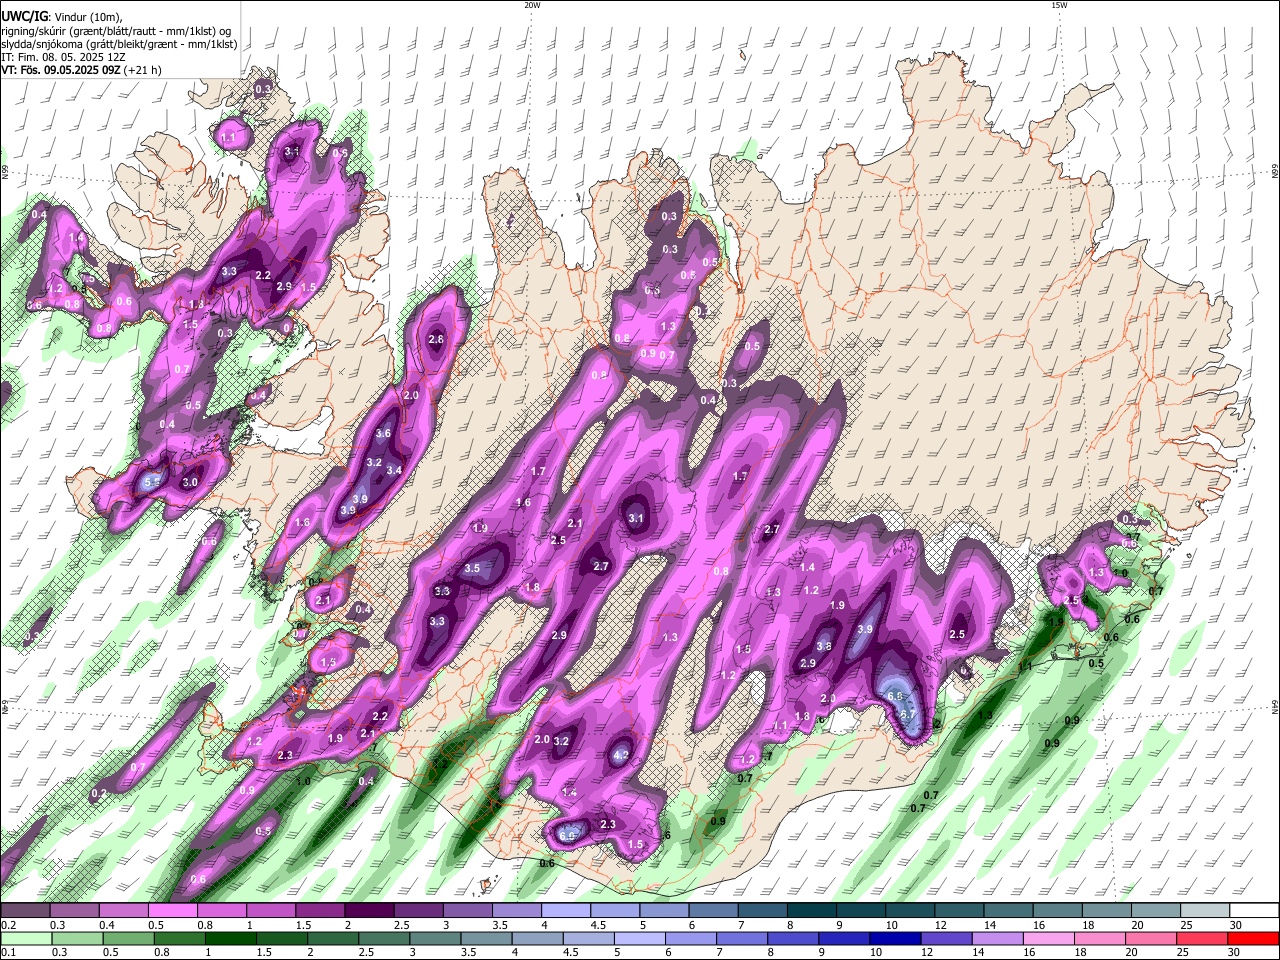Click the 'slydda/snjókoma' legend description line
The image size is (1280, 960).
119,44
